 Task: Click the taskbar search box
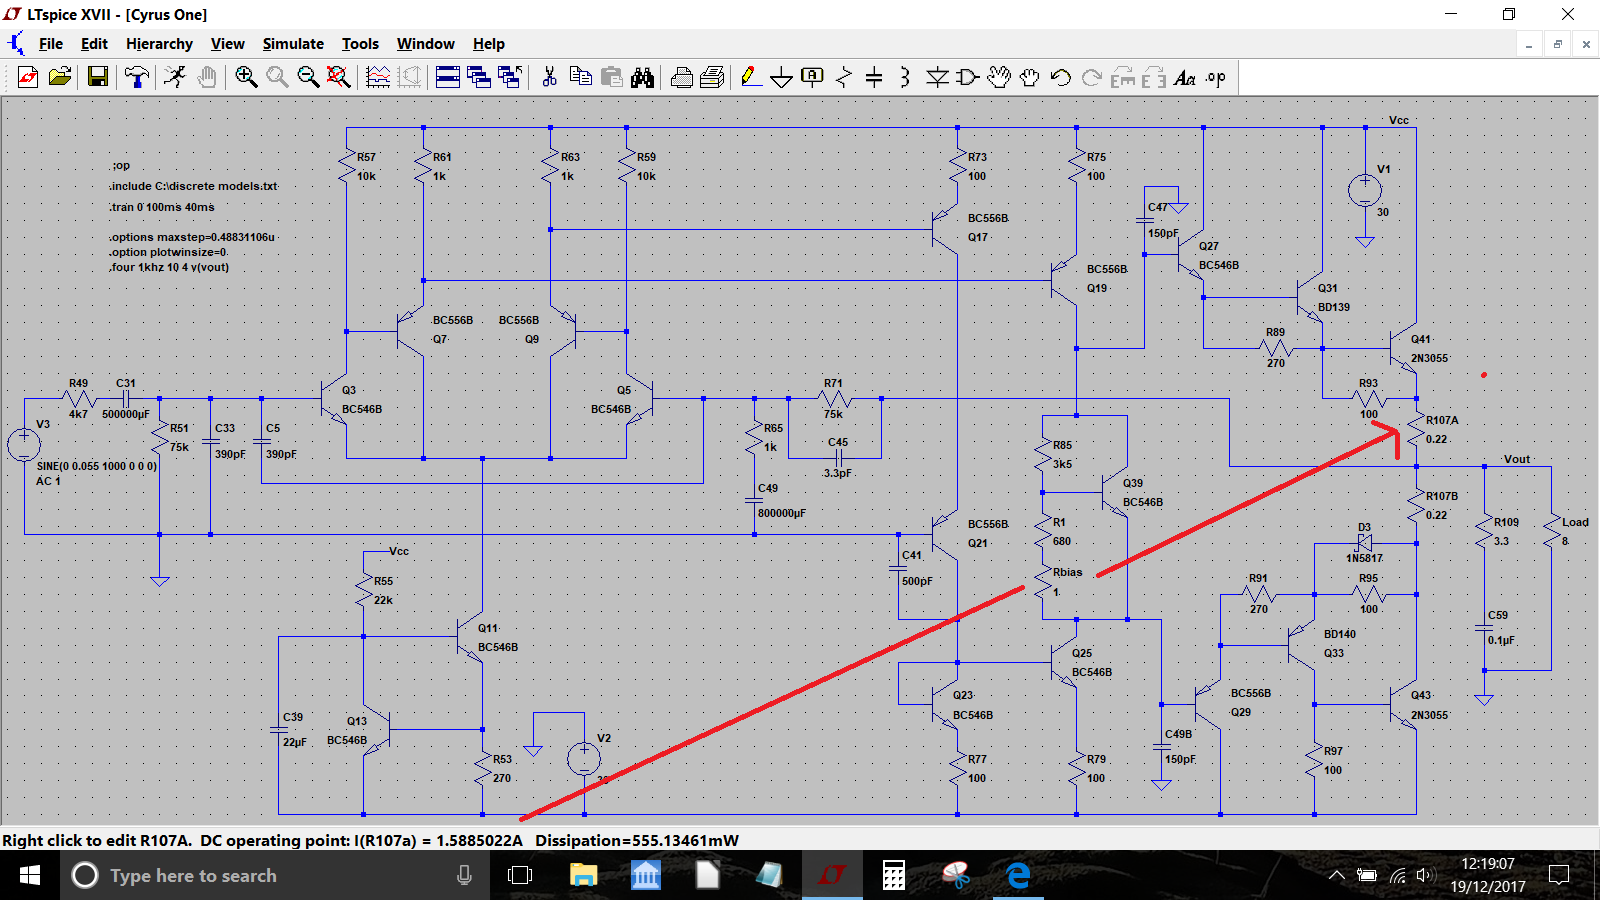pyautogui.click(x=275, y=875)
